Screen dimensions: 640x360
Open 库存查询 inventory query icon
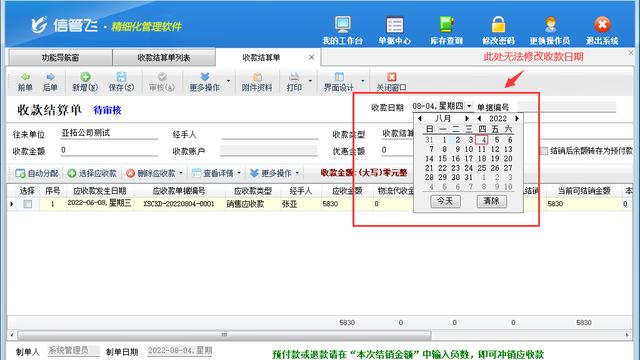(447, 24)
